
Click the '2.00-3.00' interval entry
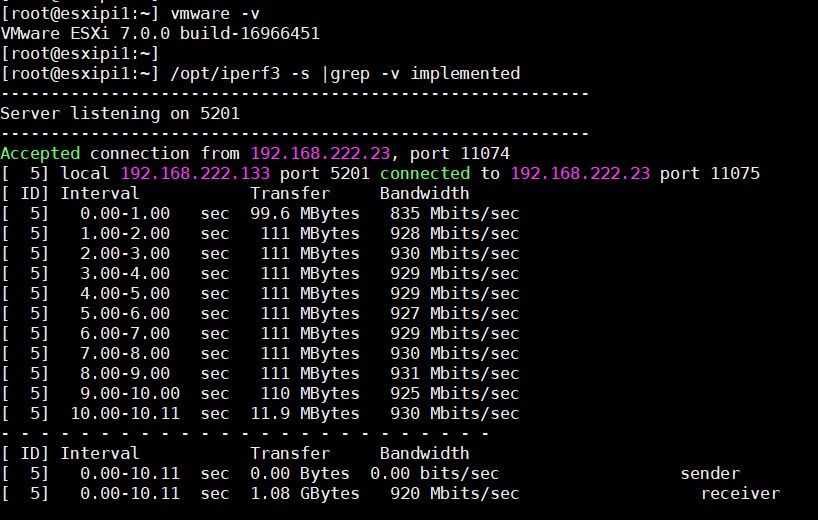[125, 253]
